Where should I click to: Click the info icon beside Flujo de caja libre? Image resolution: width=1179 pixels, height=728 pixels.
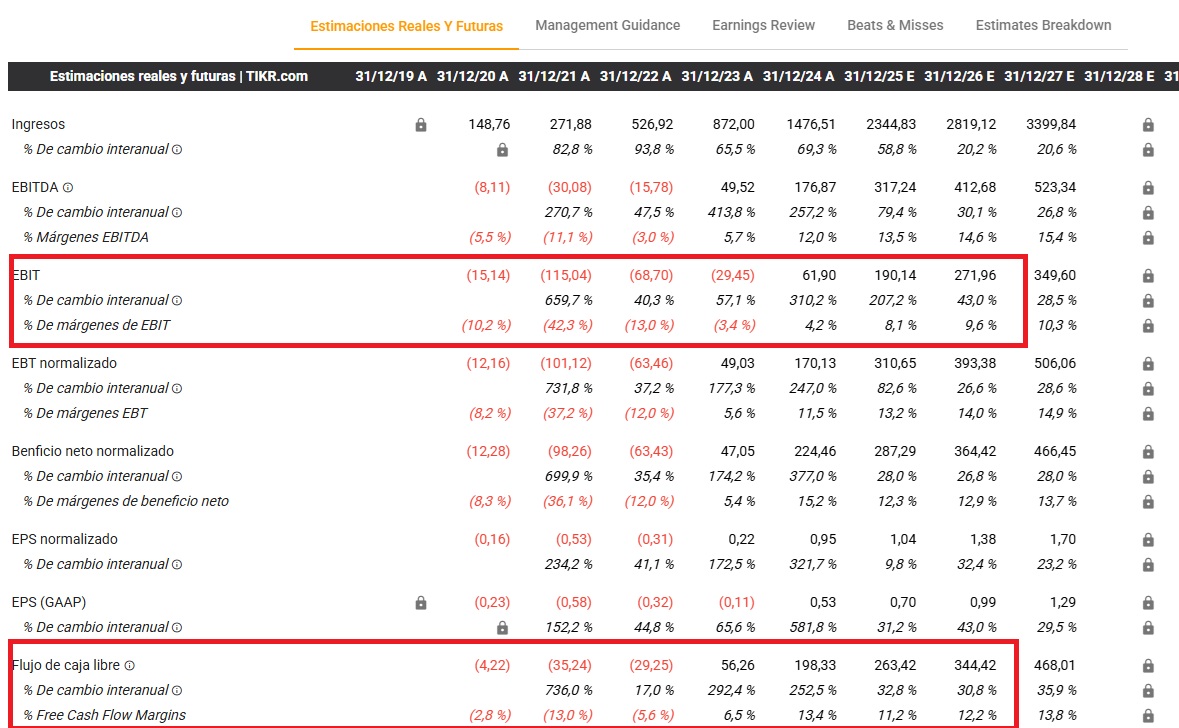pos(129,666)
